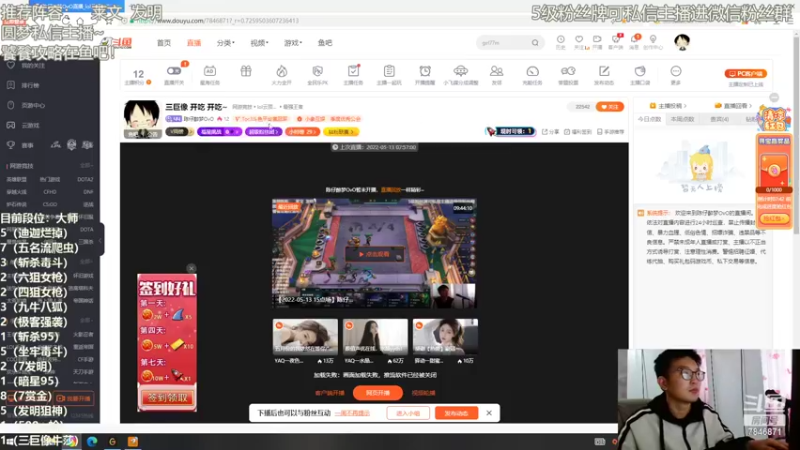This screenshot has width=800, height=450.
Task: Click the history clock icon in header
Action: coord(560,39)
